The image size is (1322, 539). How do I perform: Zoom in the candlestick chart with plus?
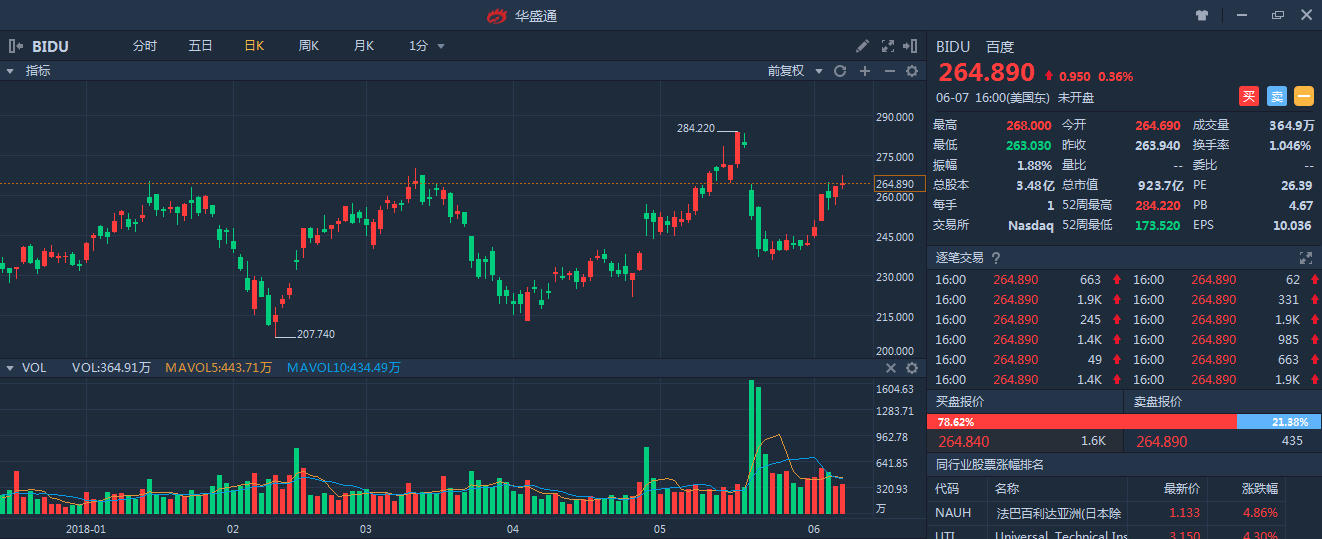point(865,71)
